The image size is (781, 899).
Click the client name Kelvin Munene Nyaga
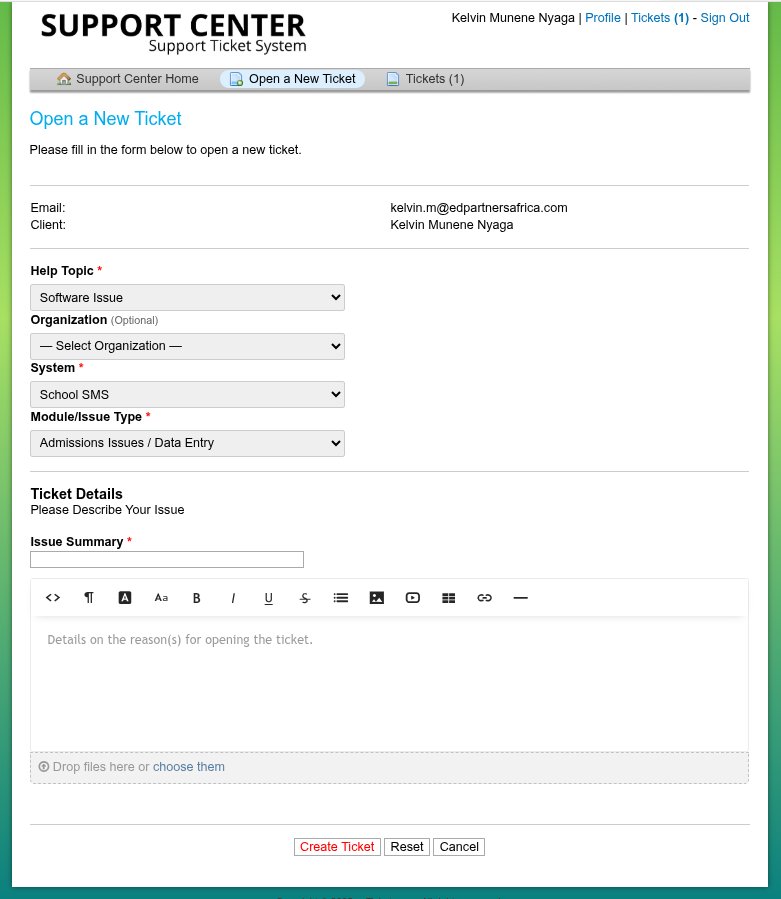point(452,225)
